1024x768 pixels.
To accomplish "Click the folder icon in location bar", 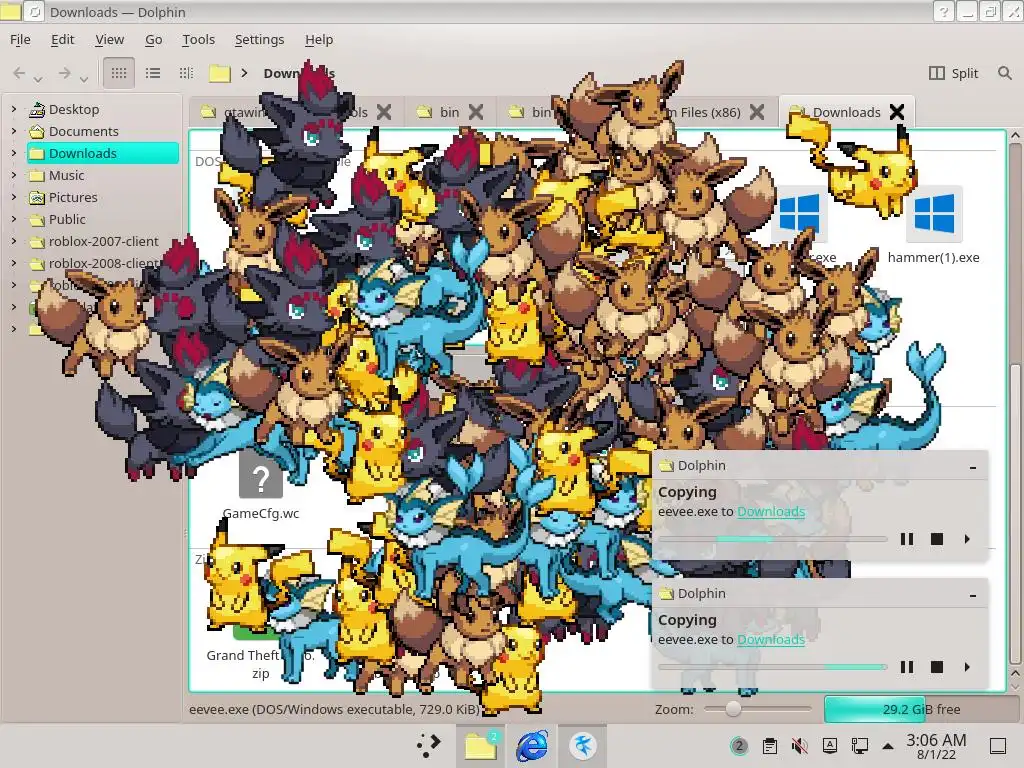I will (220, 72).
